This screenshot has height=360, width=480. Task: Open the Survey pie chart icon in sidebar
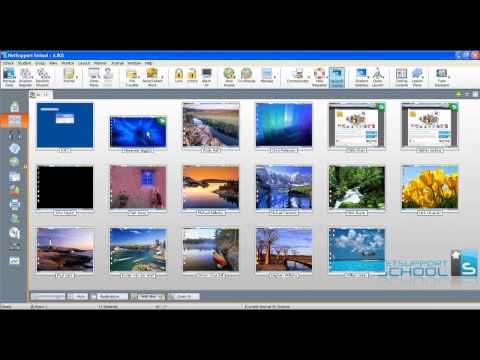(14, 191)
